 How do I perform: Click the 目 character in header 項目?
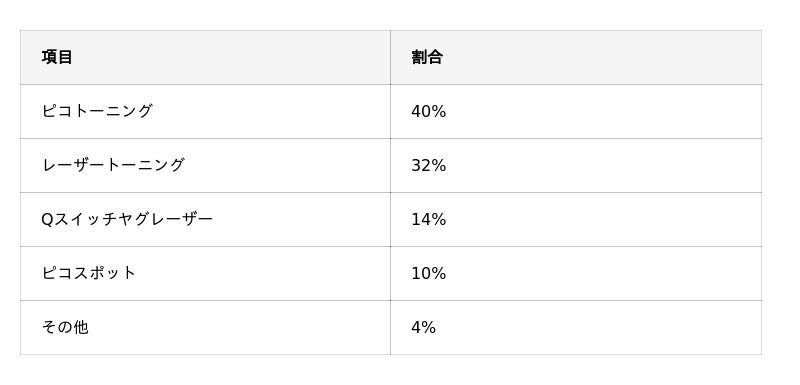click(x=65, y=57)
